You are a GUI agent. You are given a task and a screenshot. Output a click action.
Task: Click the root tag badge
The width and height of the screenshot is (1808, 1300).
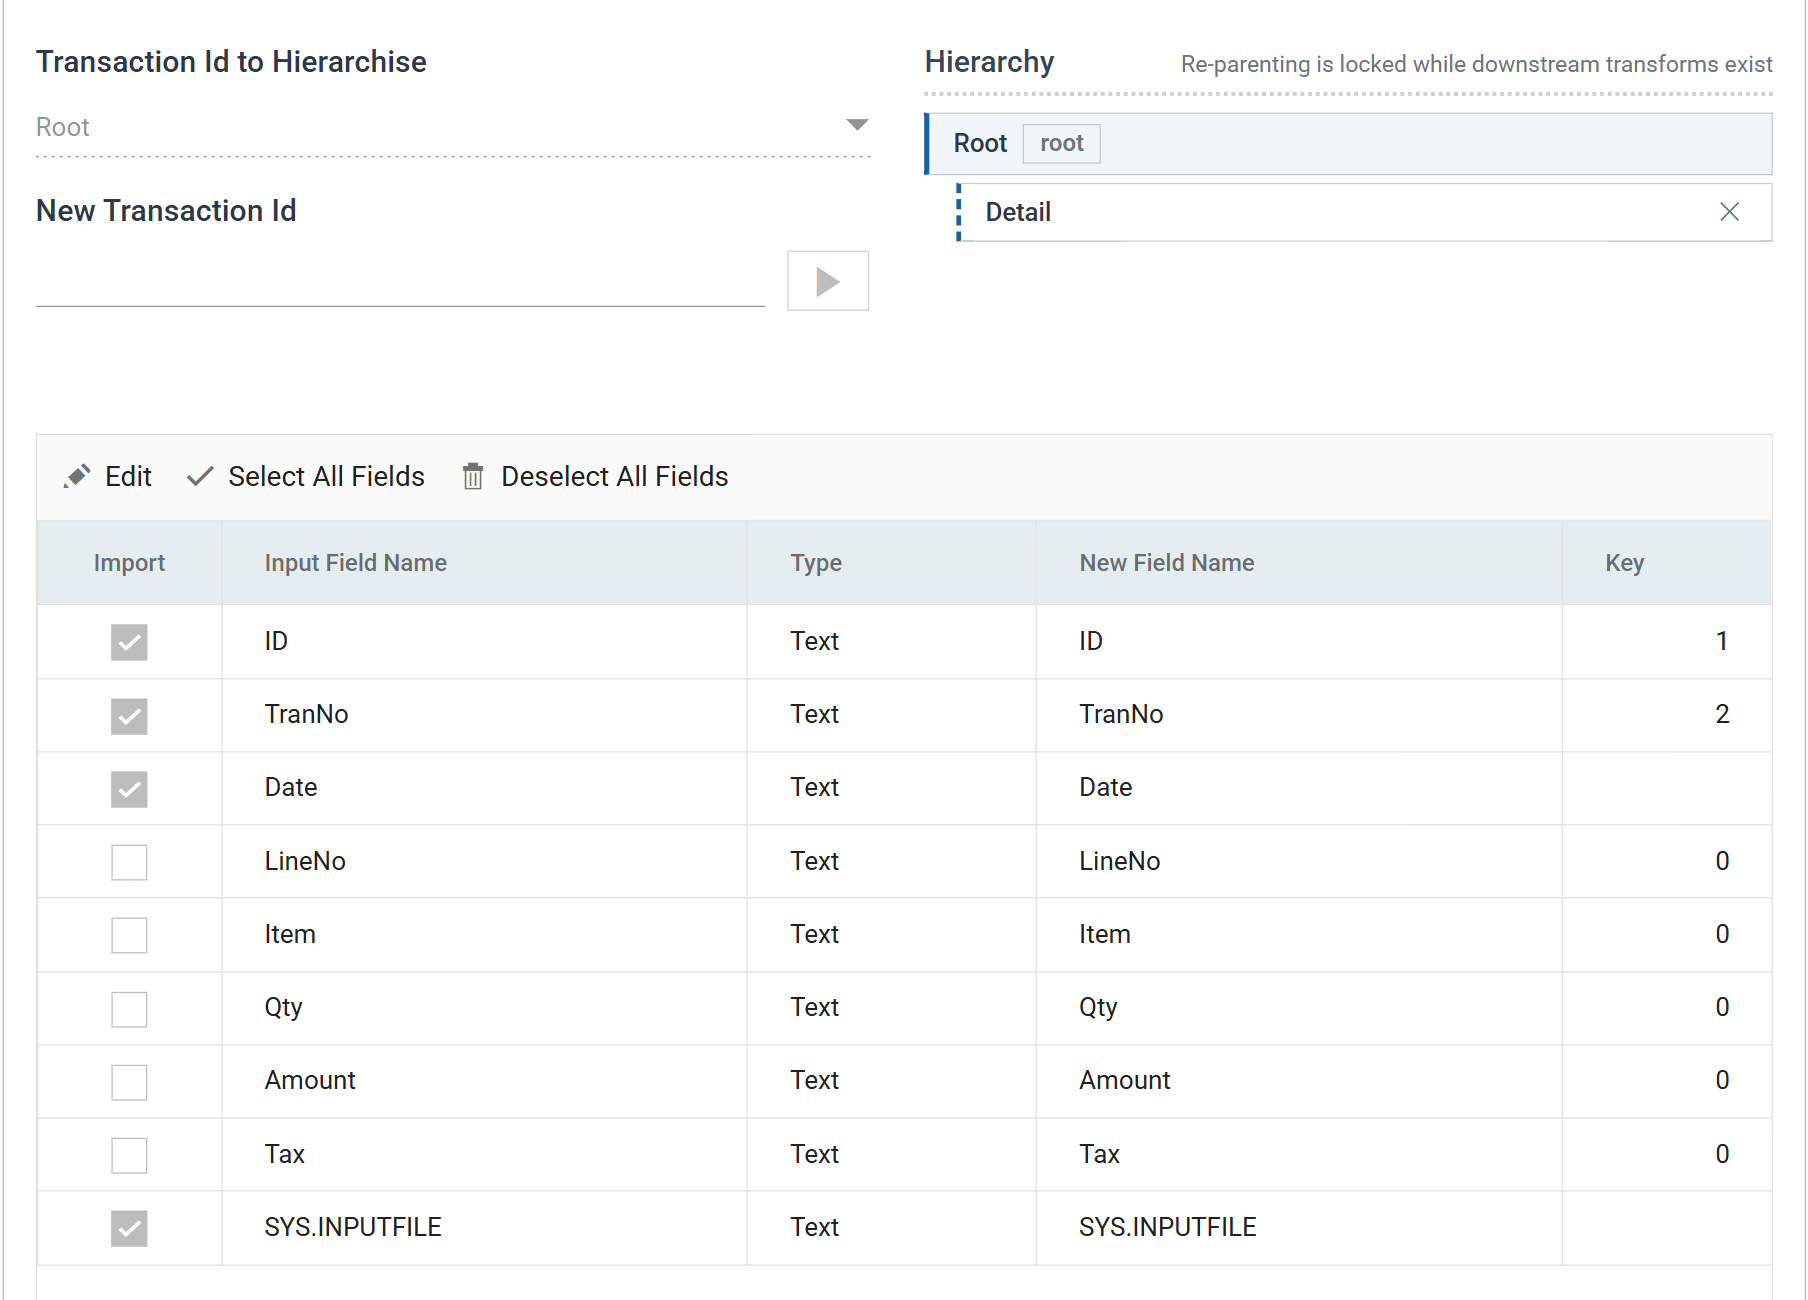tap(1061, 144)
